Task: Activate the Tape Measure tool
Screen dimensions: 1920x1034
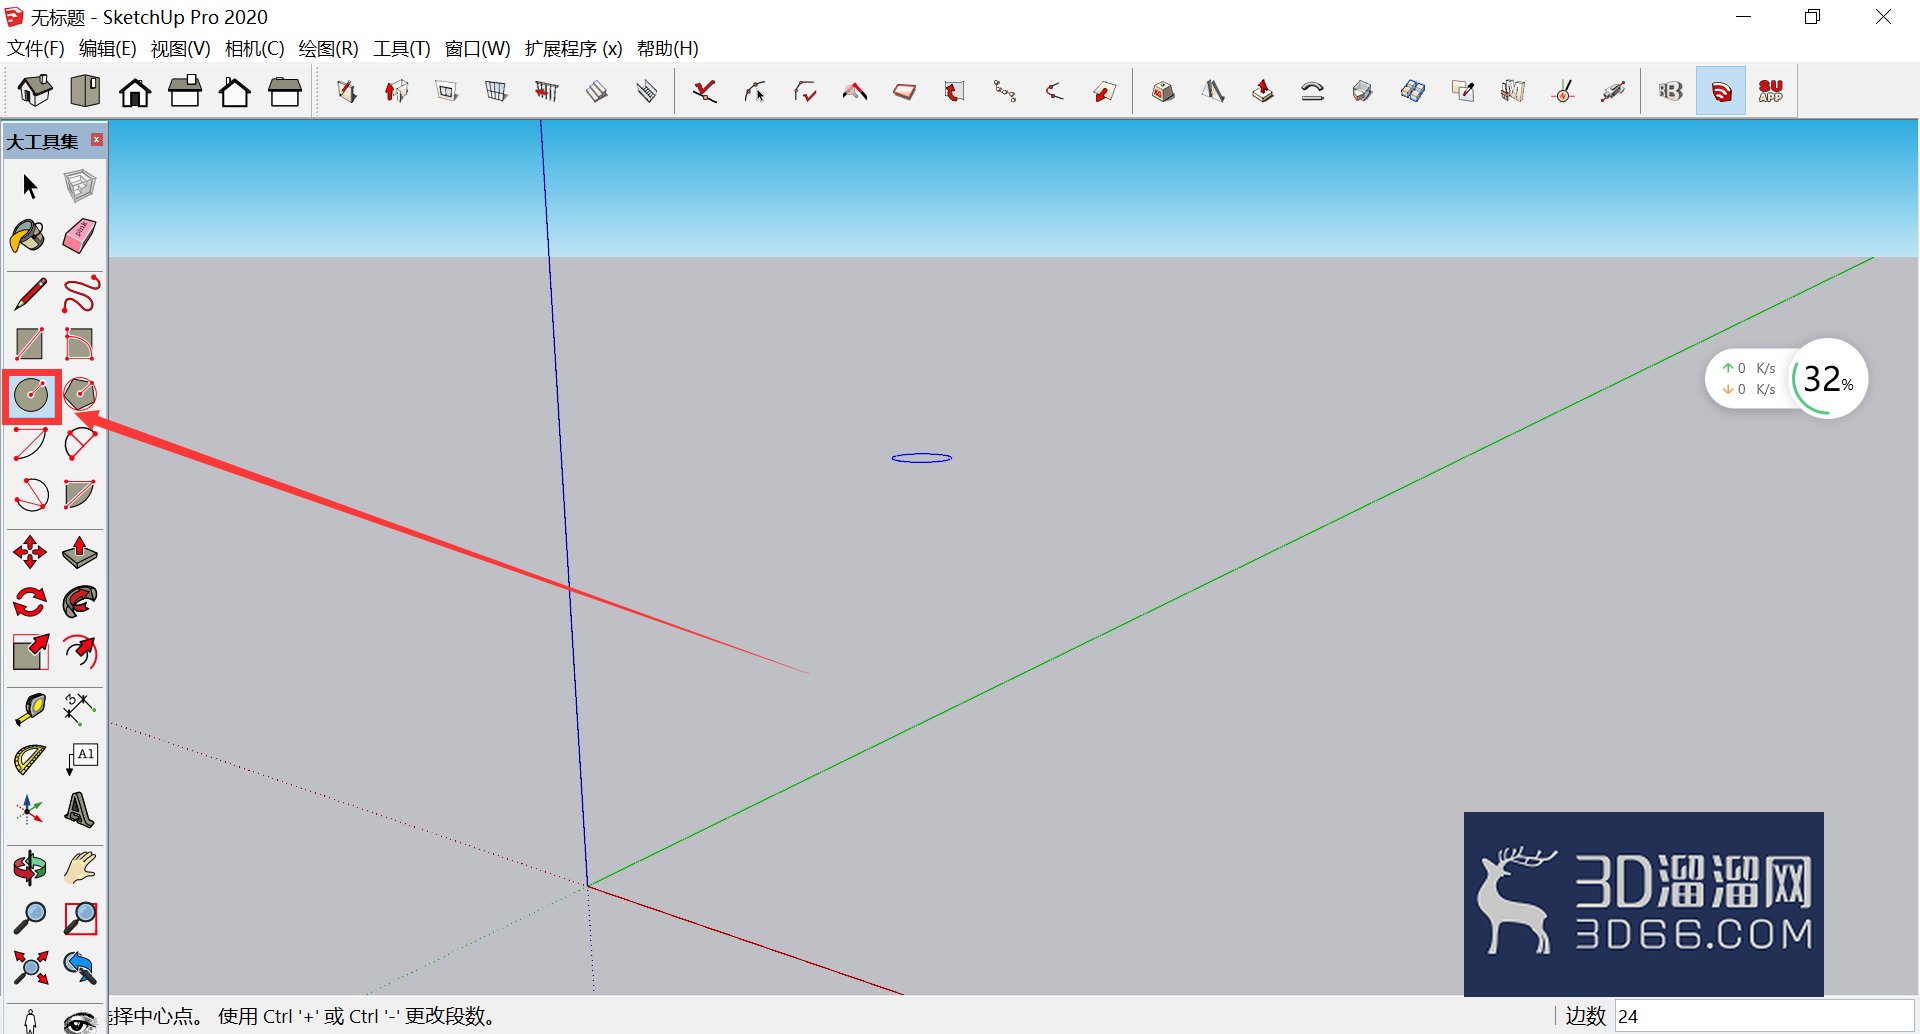Action: 30,709
